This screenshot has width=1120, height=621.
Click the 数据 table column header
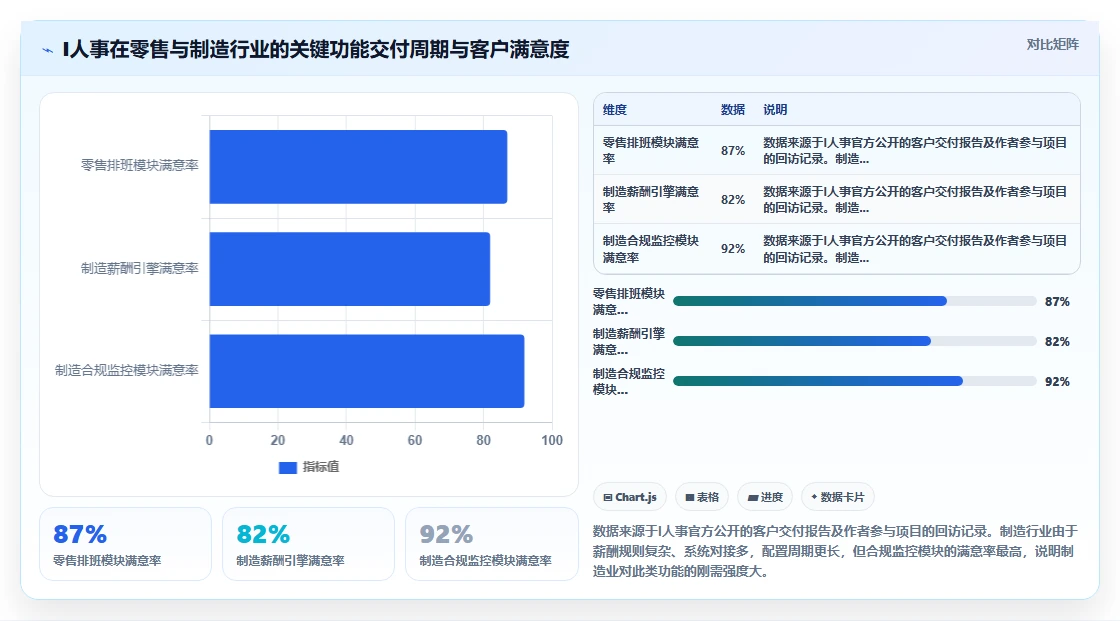[x=732, y=109]
